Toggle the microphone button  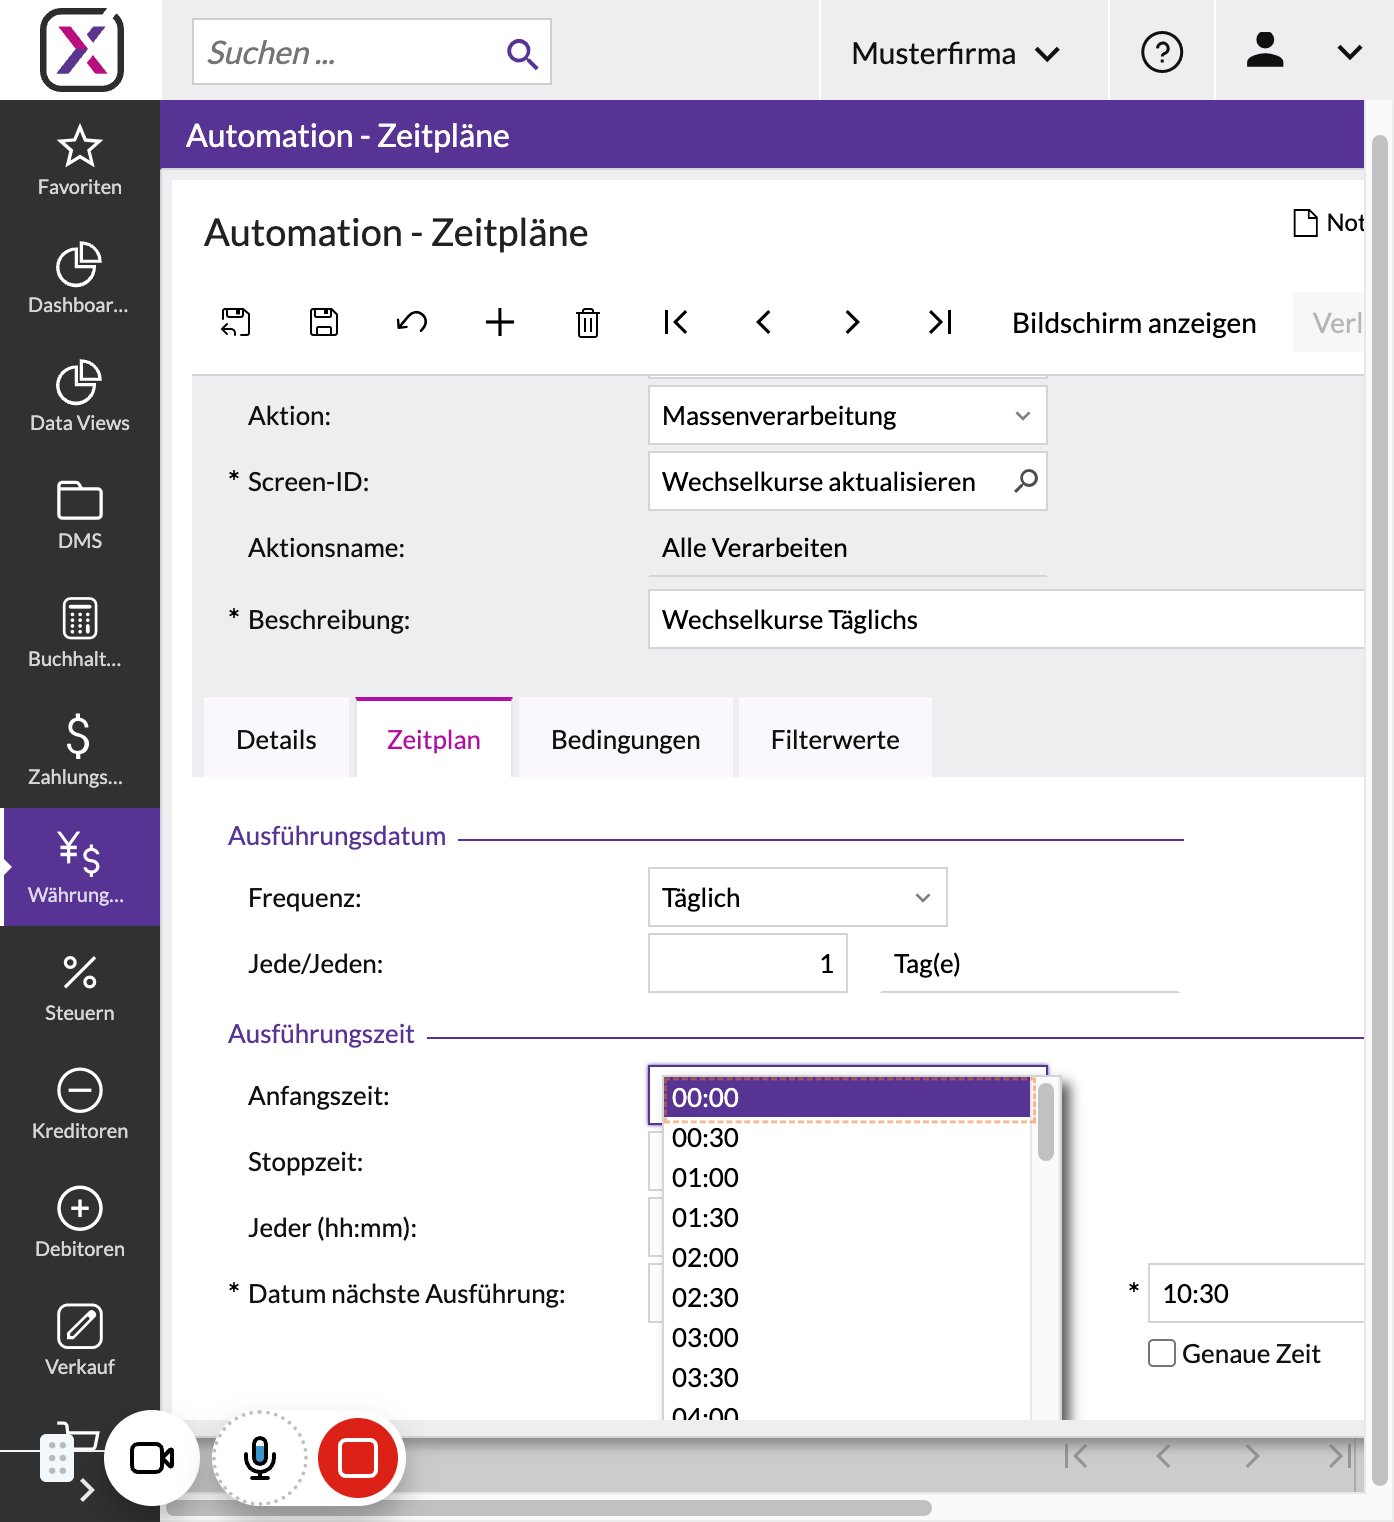click(260, 1458)
